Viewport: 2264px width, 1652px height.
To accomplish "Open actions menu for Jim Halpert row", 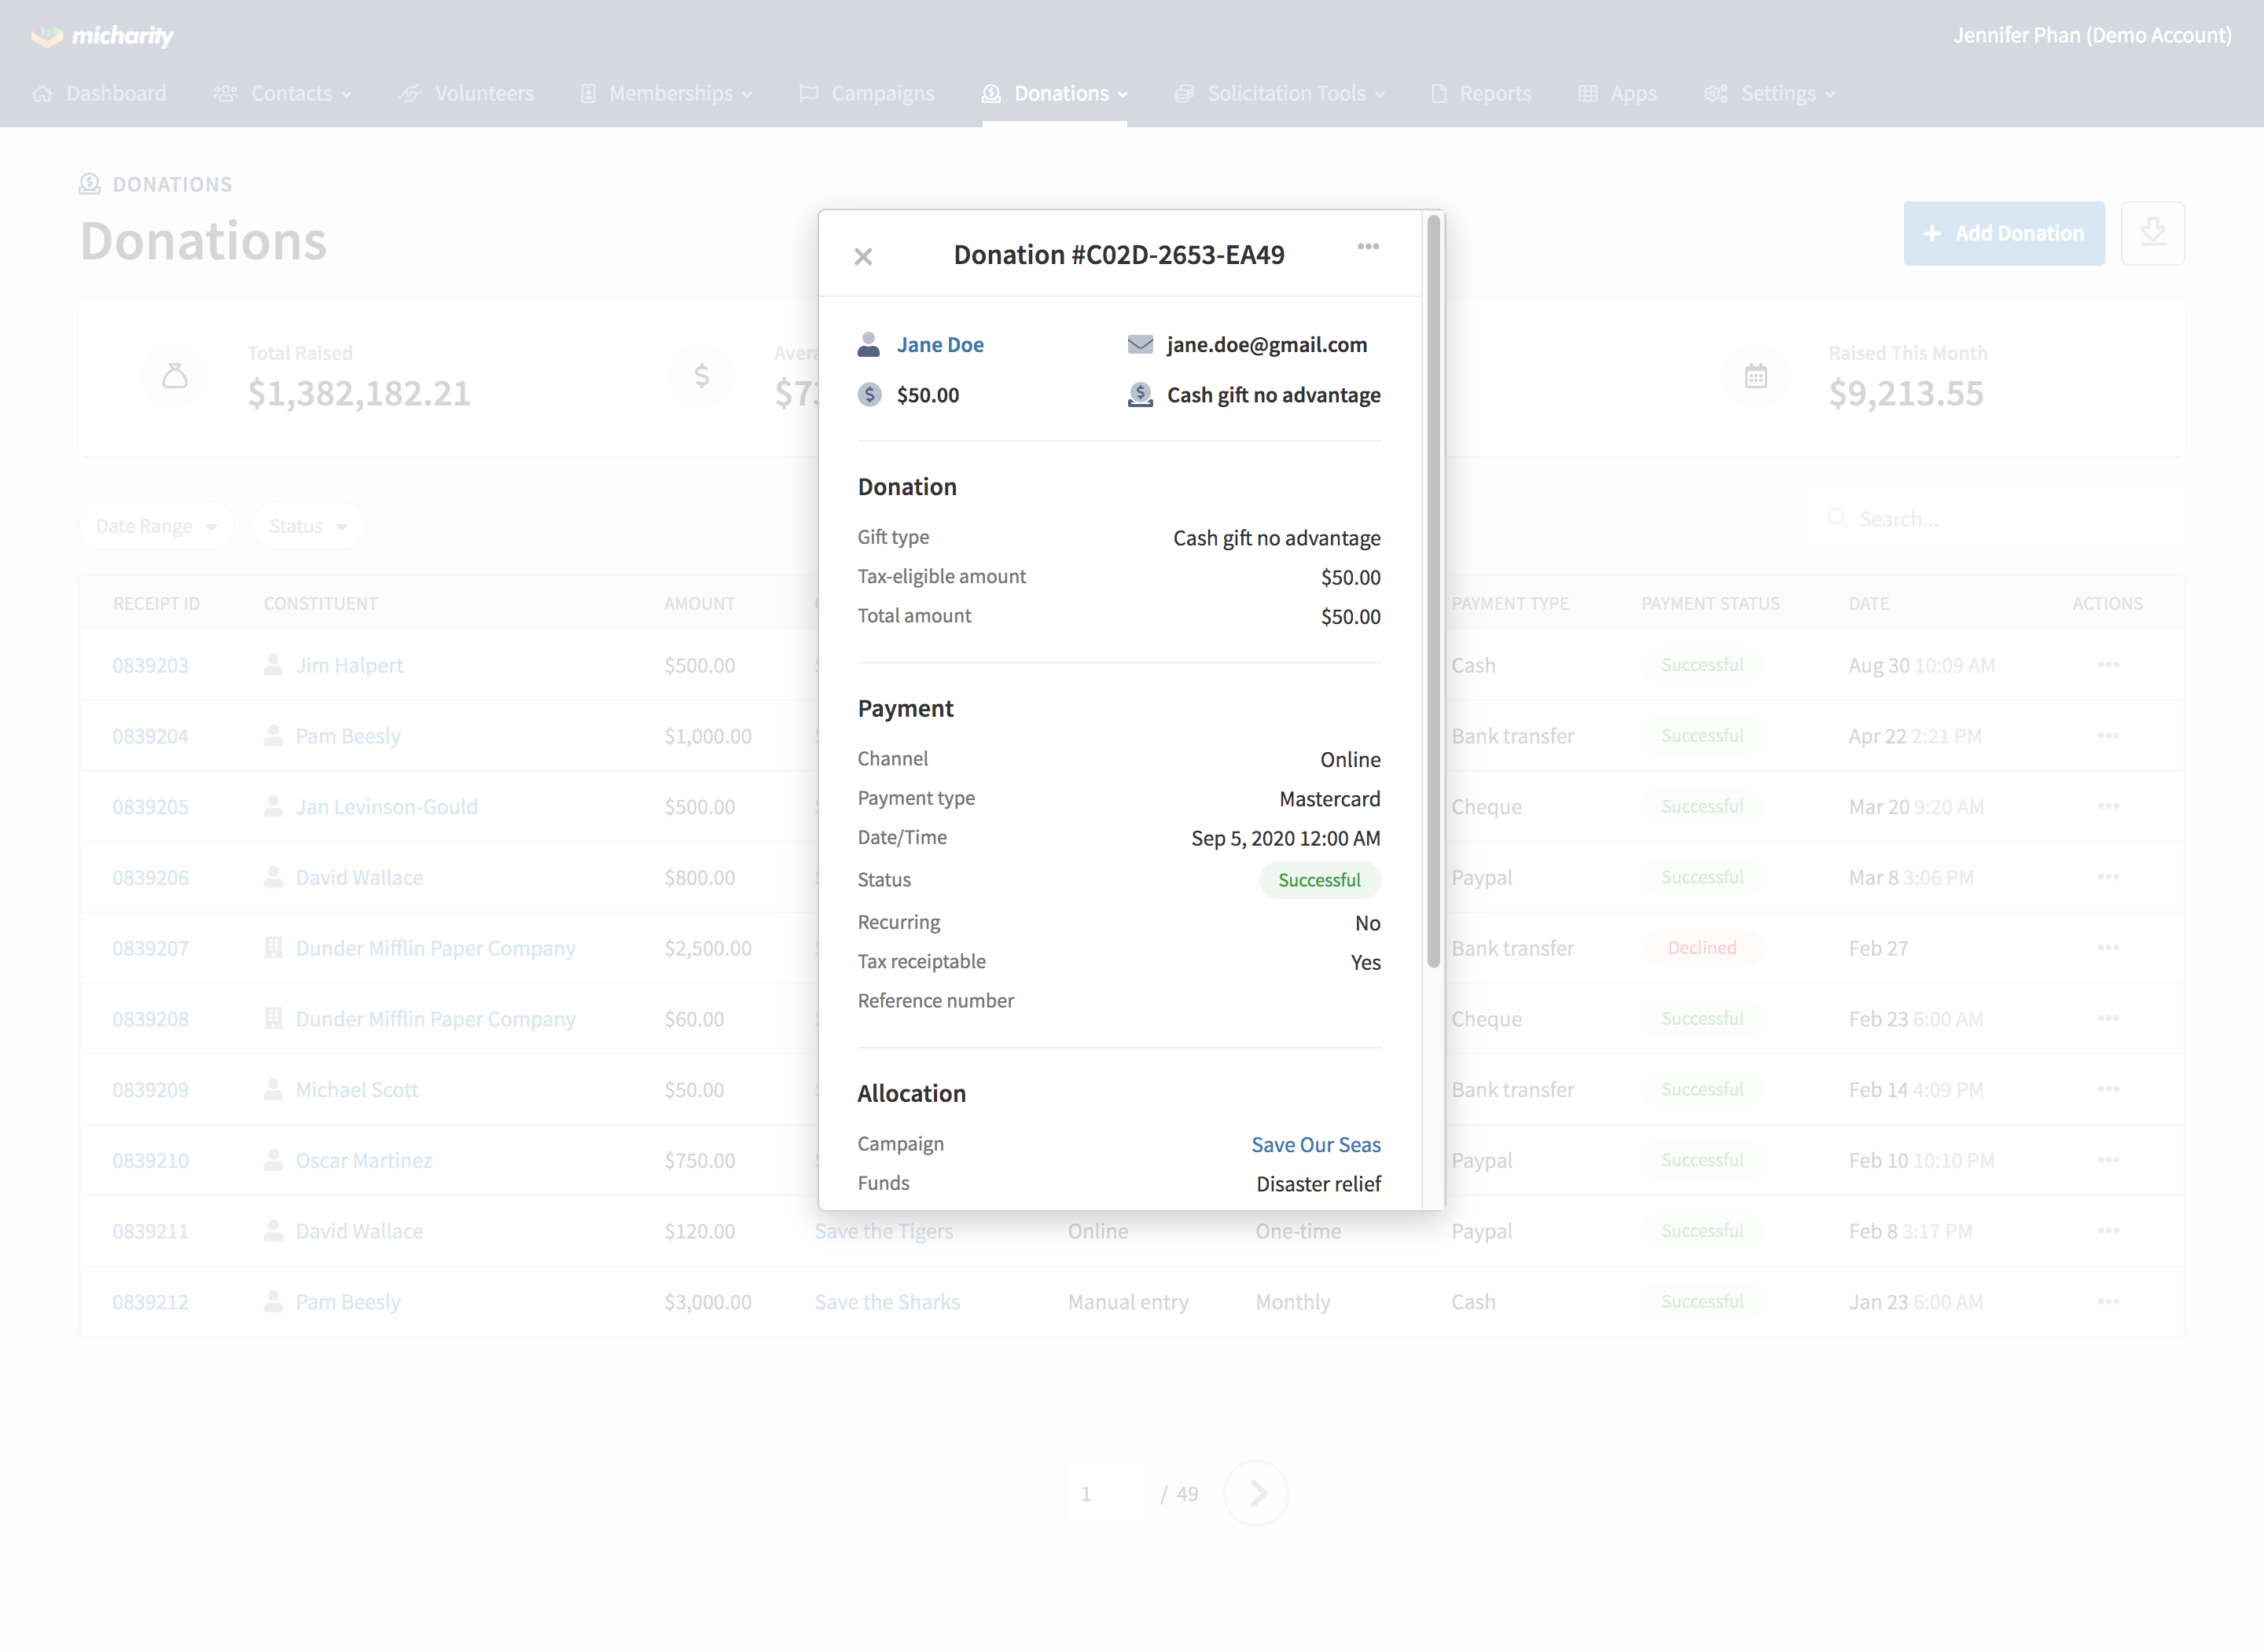I will [x=2108, y=665].
